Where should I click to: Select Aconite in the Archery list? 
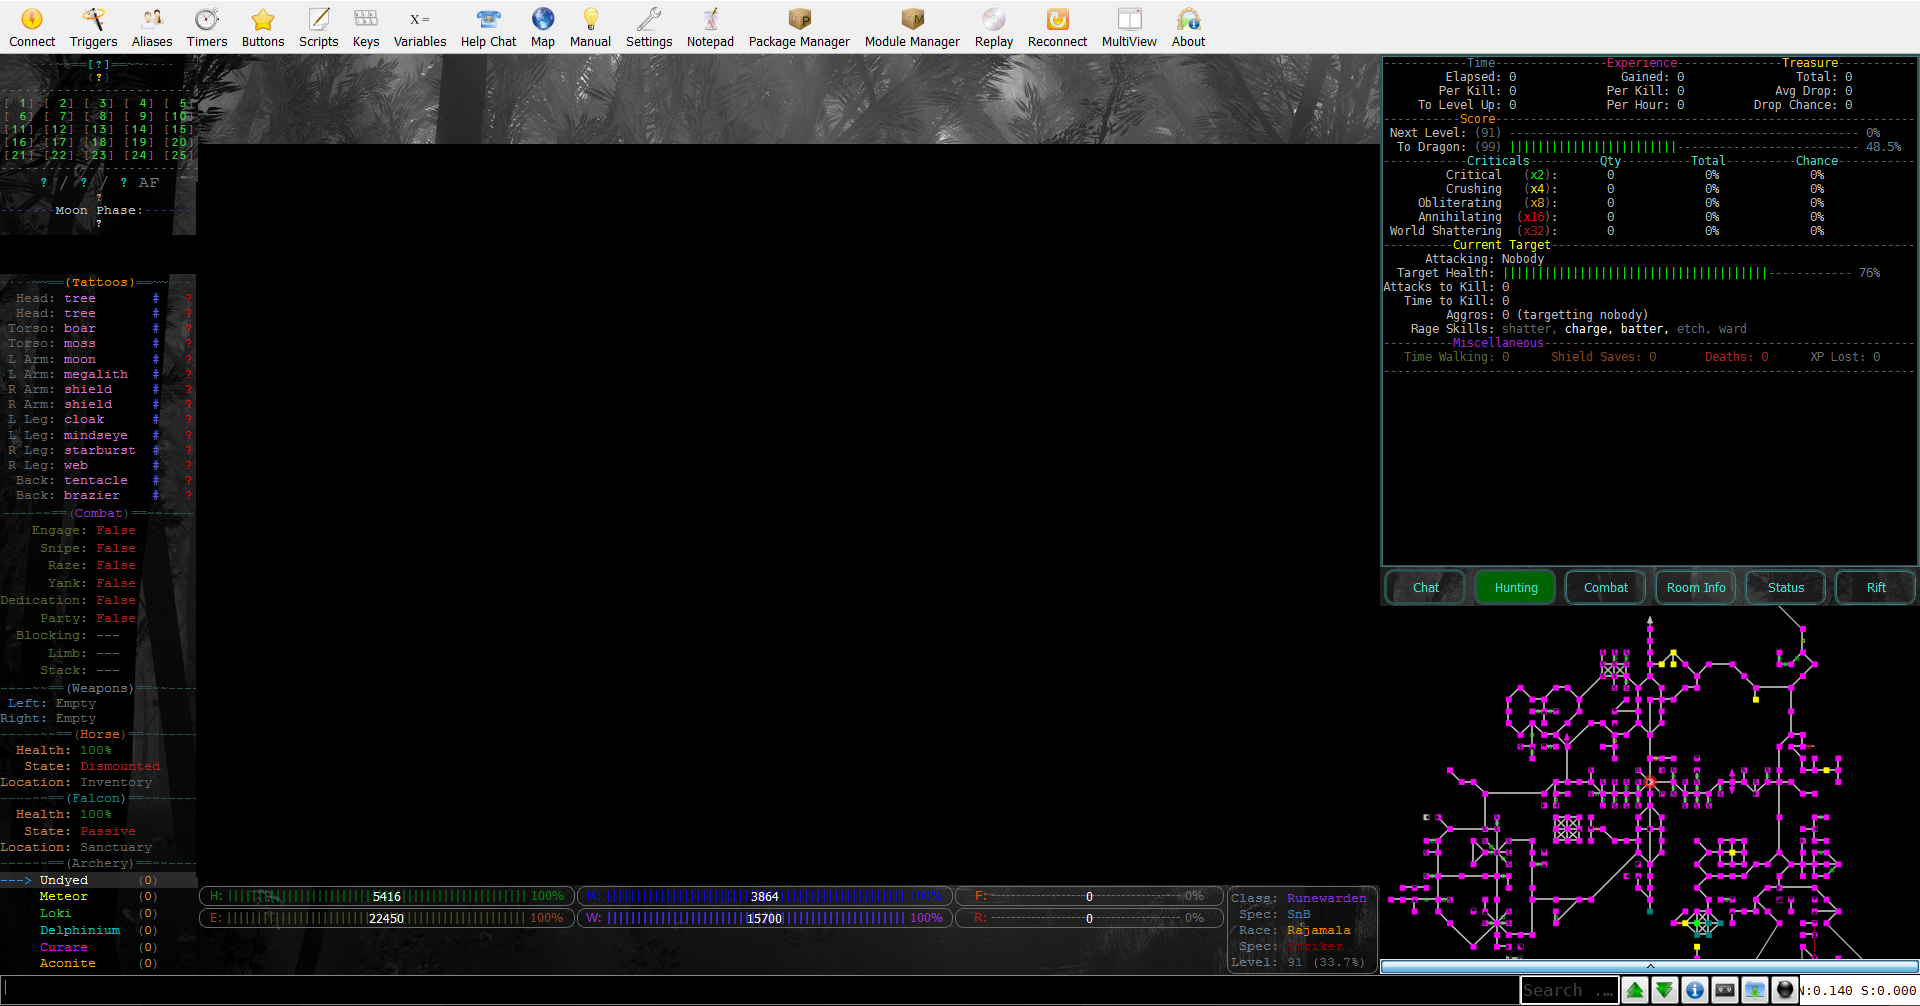click(x=68, y=964)
